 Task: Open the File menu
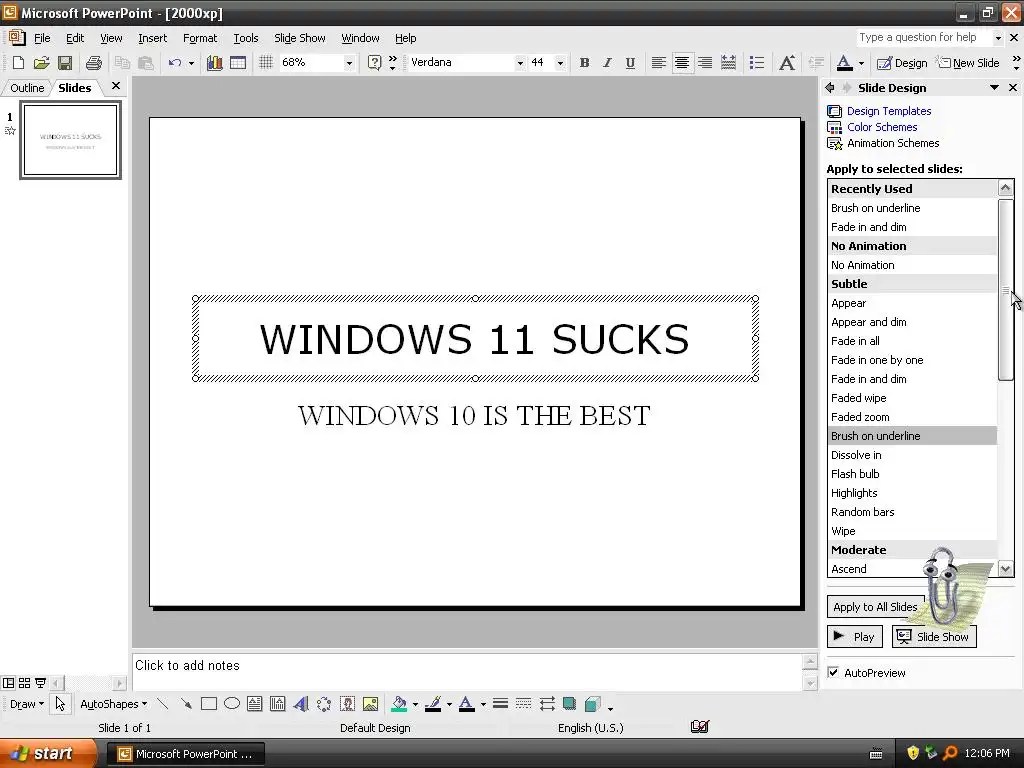[x=42, y=38]
